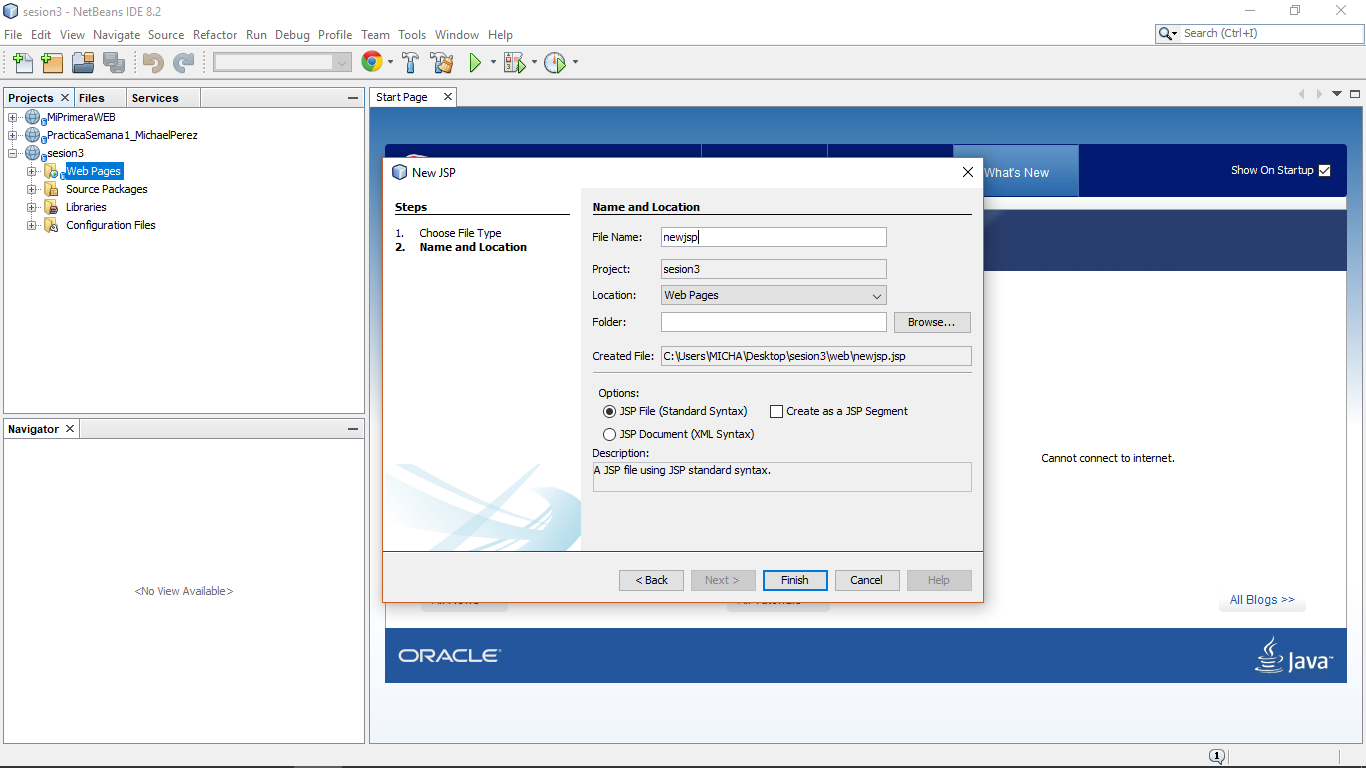Image resolution: width=1366 pixels, height=768 pixels.
Task: Click the Folder input field
Action: point(774,322)
